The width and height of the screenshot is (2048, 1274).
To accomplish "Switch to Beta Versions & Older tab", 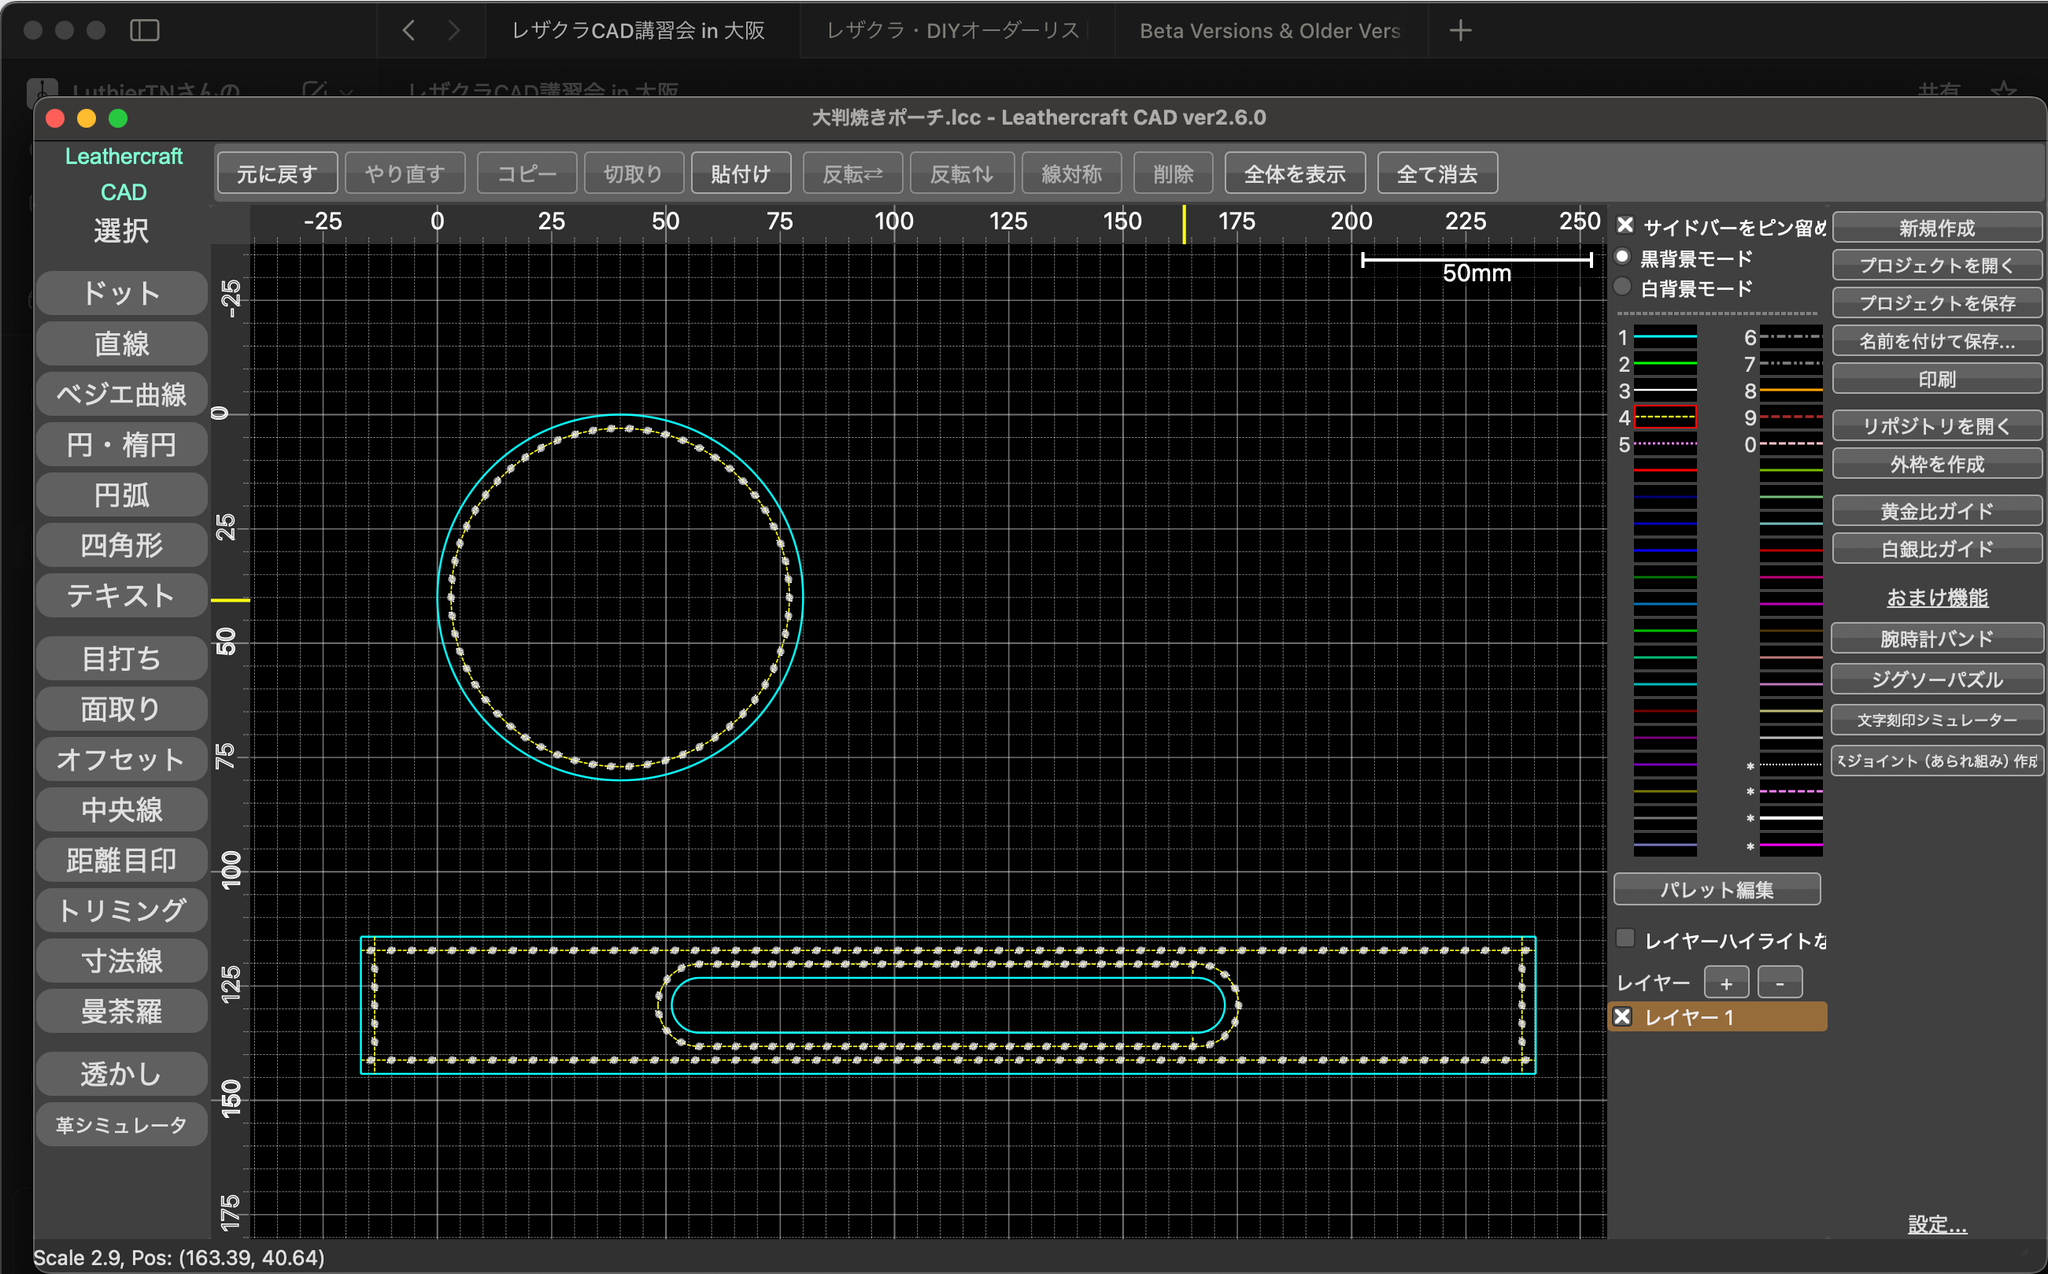I will pos(1269,30).
